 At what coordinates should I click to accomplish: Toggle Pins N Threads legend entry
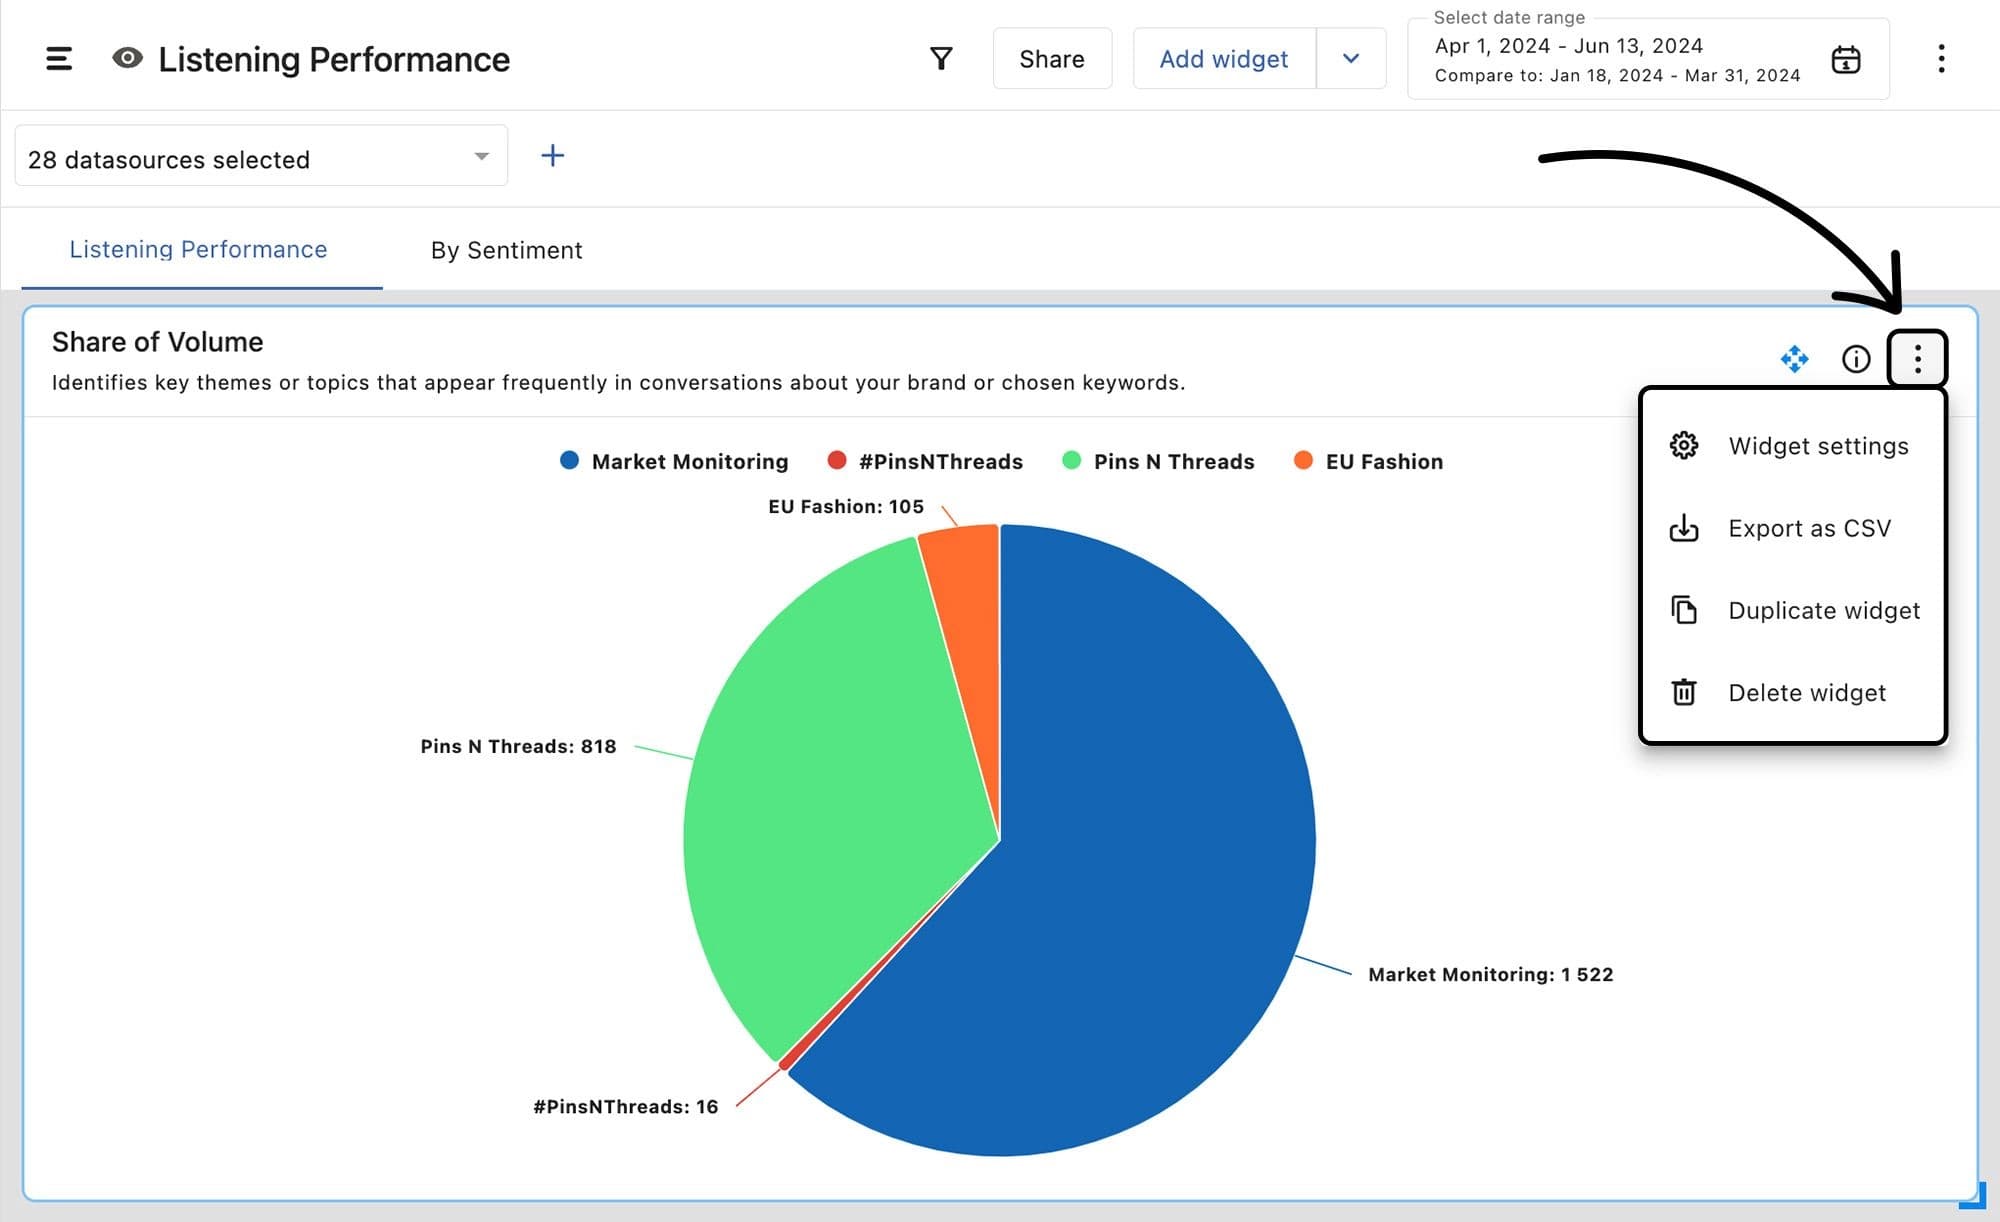point(1158,461)
